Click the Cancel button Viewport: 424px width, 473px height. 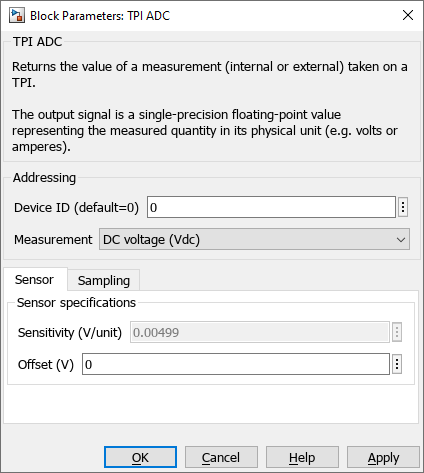point(221,457)
